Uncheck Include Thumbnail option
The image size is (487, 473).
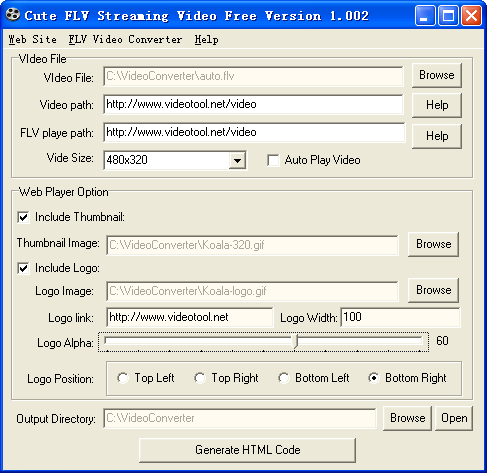click(23, 217)
